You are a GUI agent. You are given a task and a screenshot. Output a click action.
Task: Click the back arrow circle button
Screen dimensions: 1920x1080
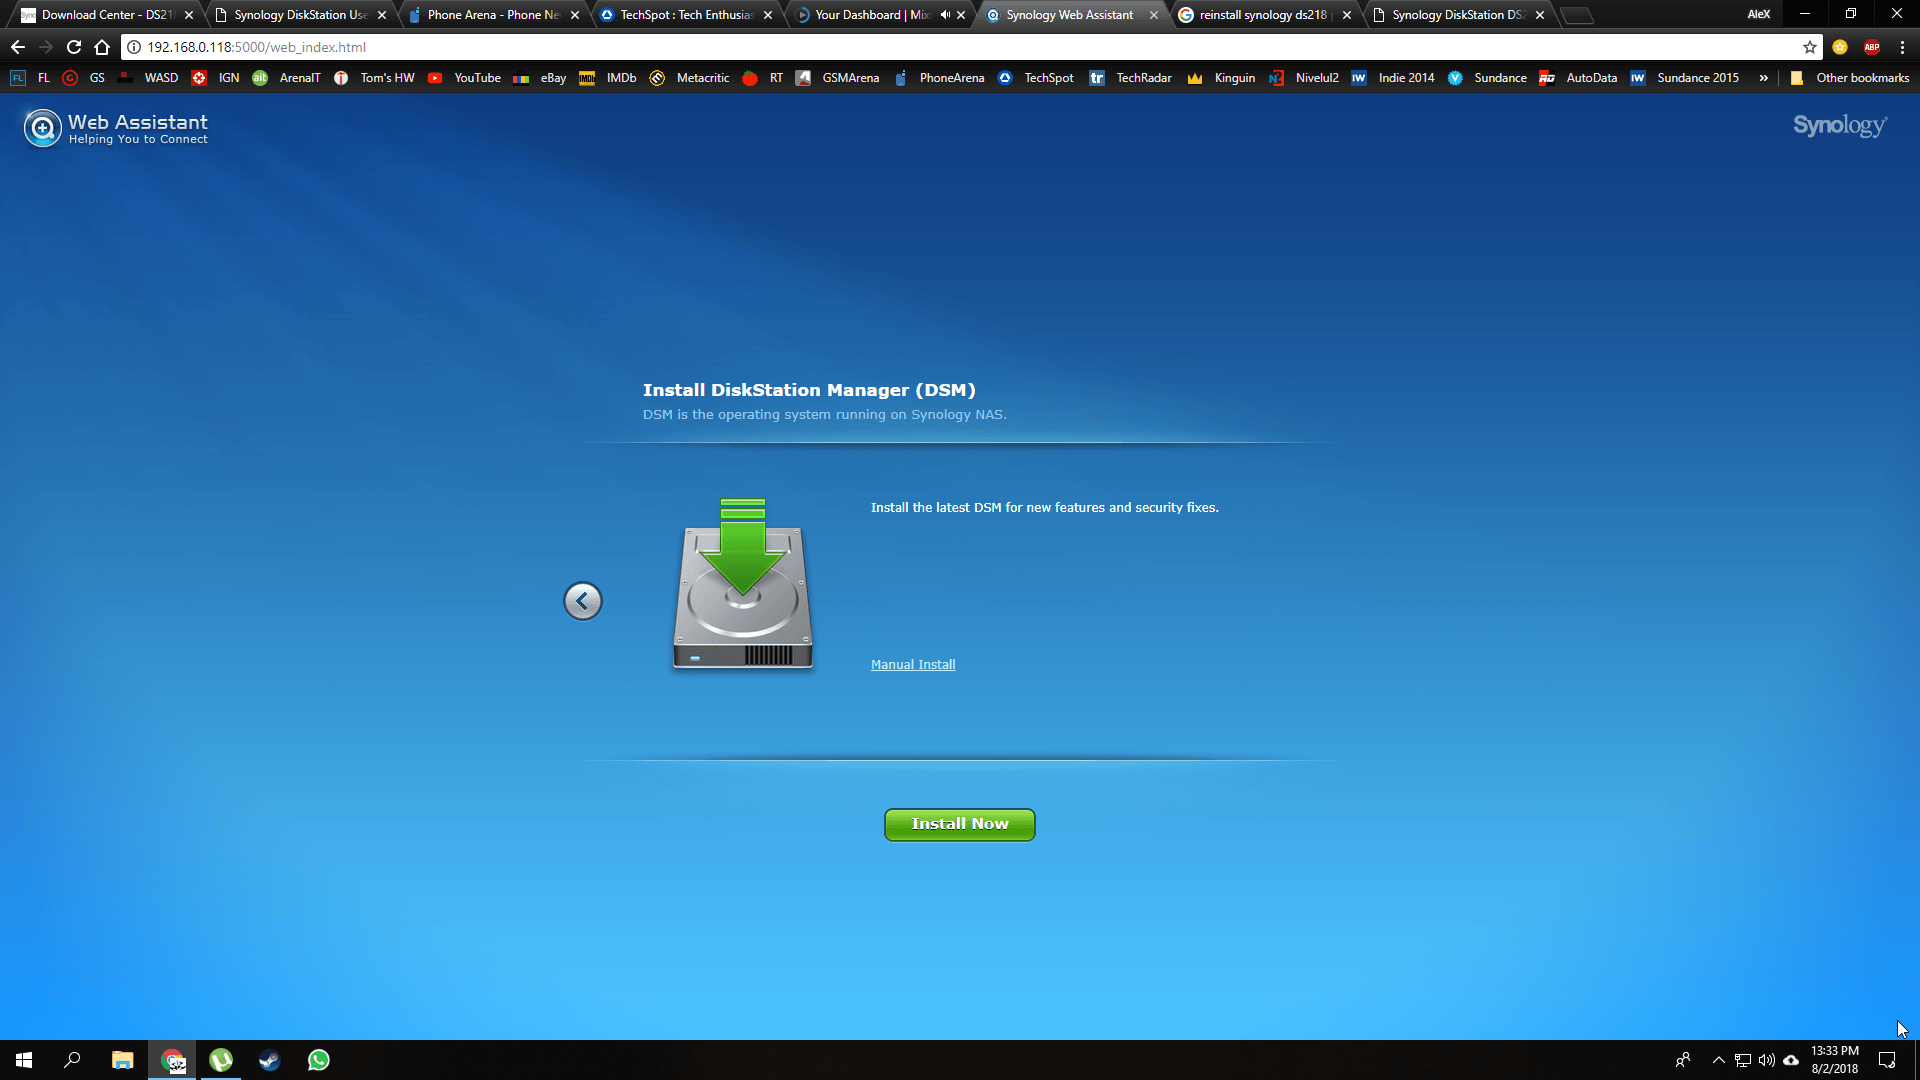[x=582, y=601]
